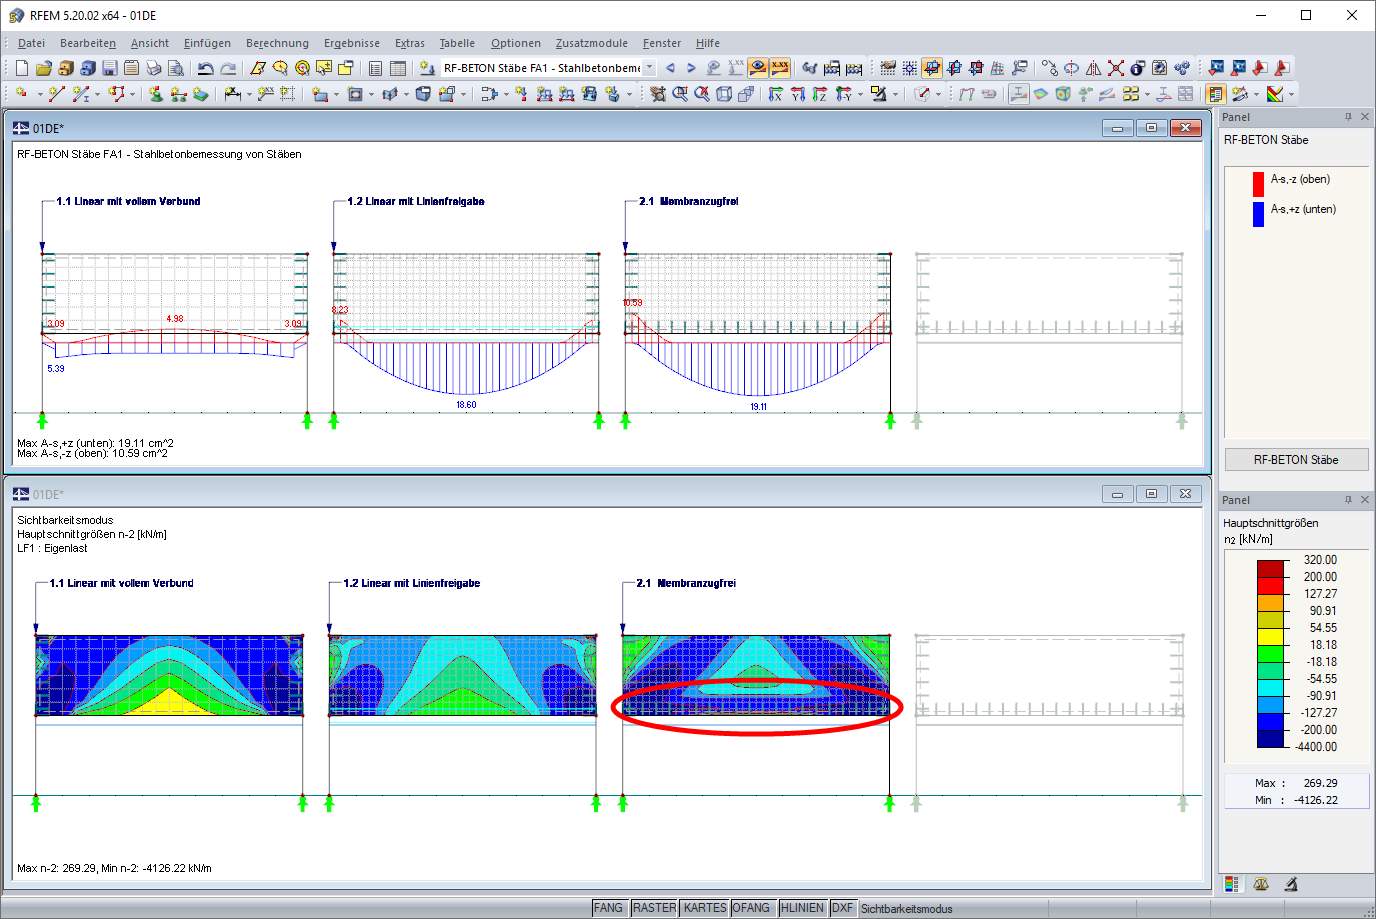Toggle the highlighted panel display icon
The height and width of the screenshot is (919, 1376).
[x=1216, y=94]
